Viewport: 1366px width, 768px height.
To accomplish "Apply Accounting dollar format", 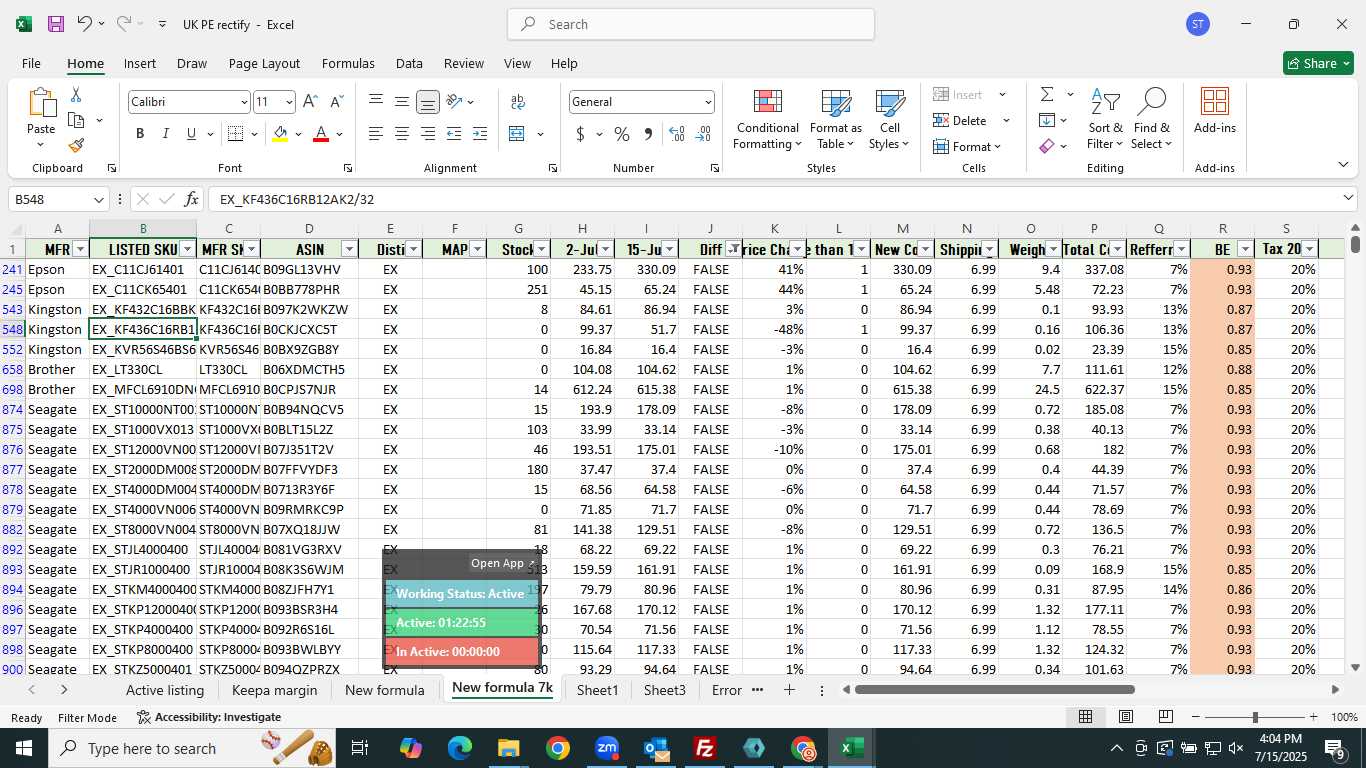I will pyautogui.click(x=581, y=133).
